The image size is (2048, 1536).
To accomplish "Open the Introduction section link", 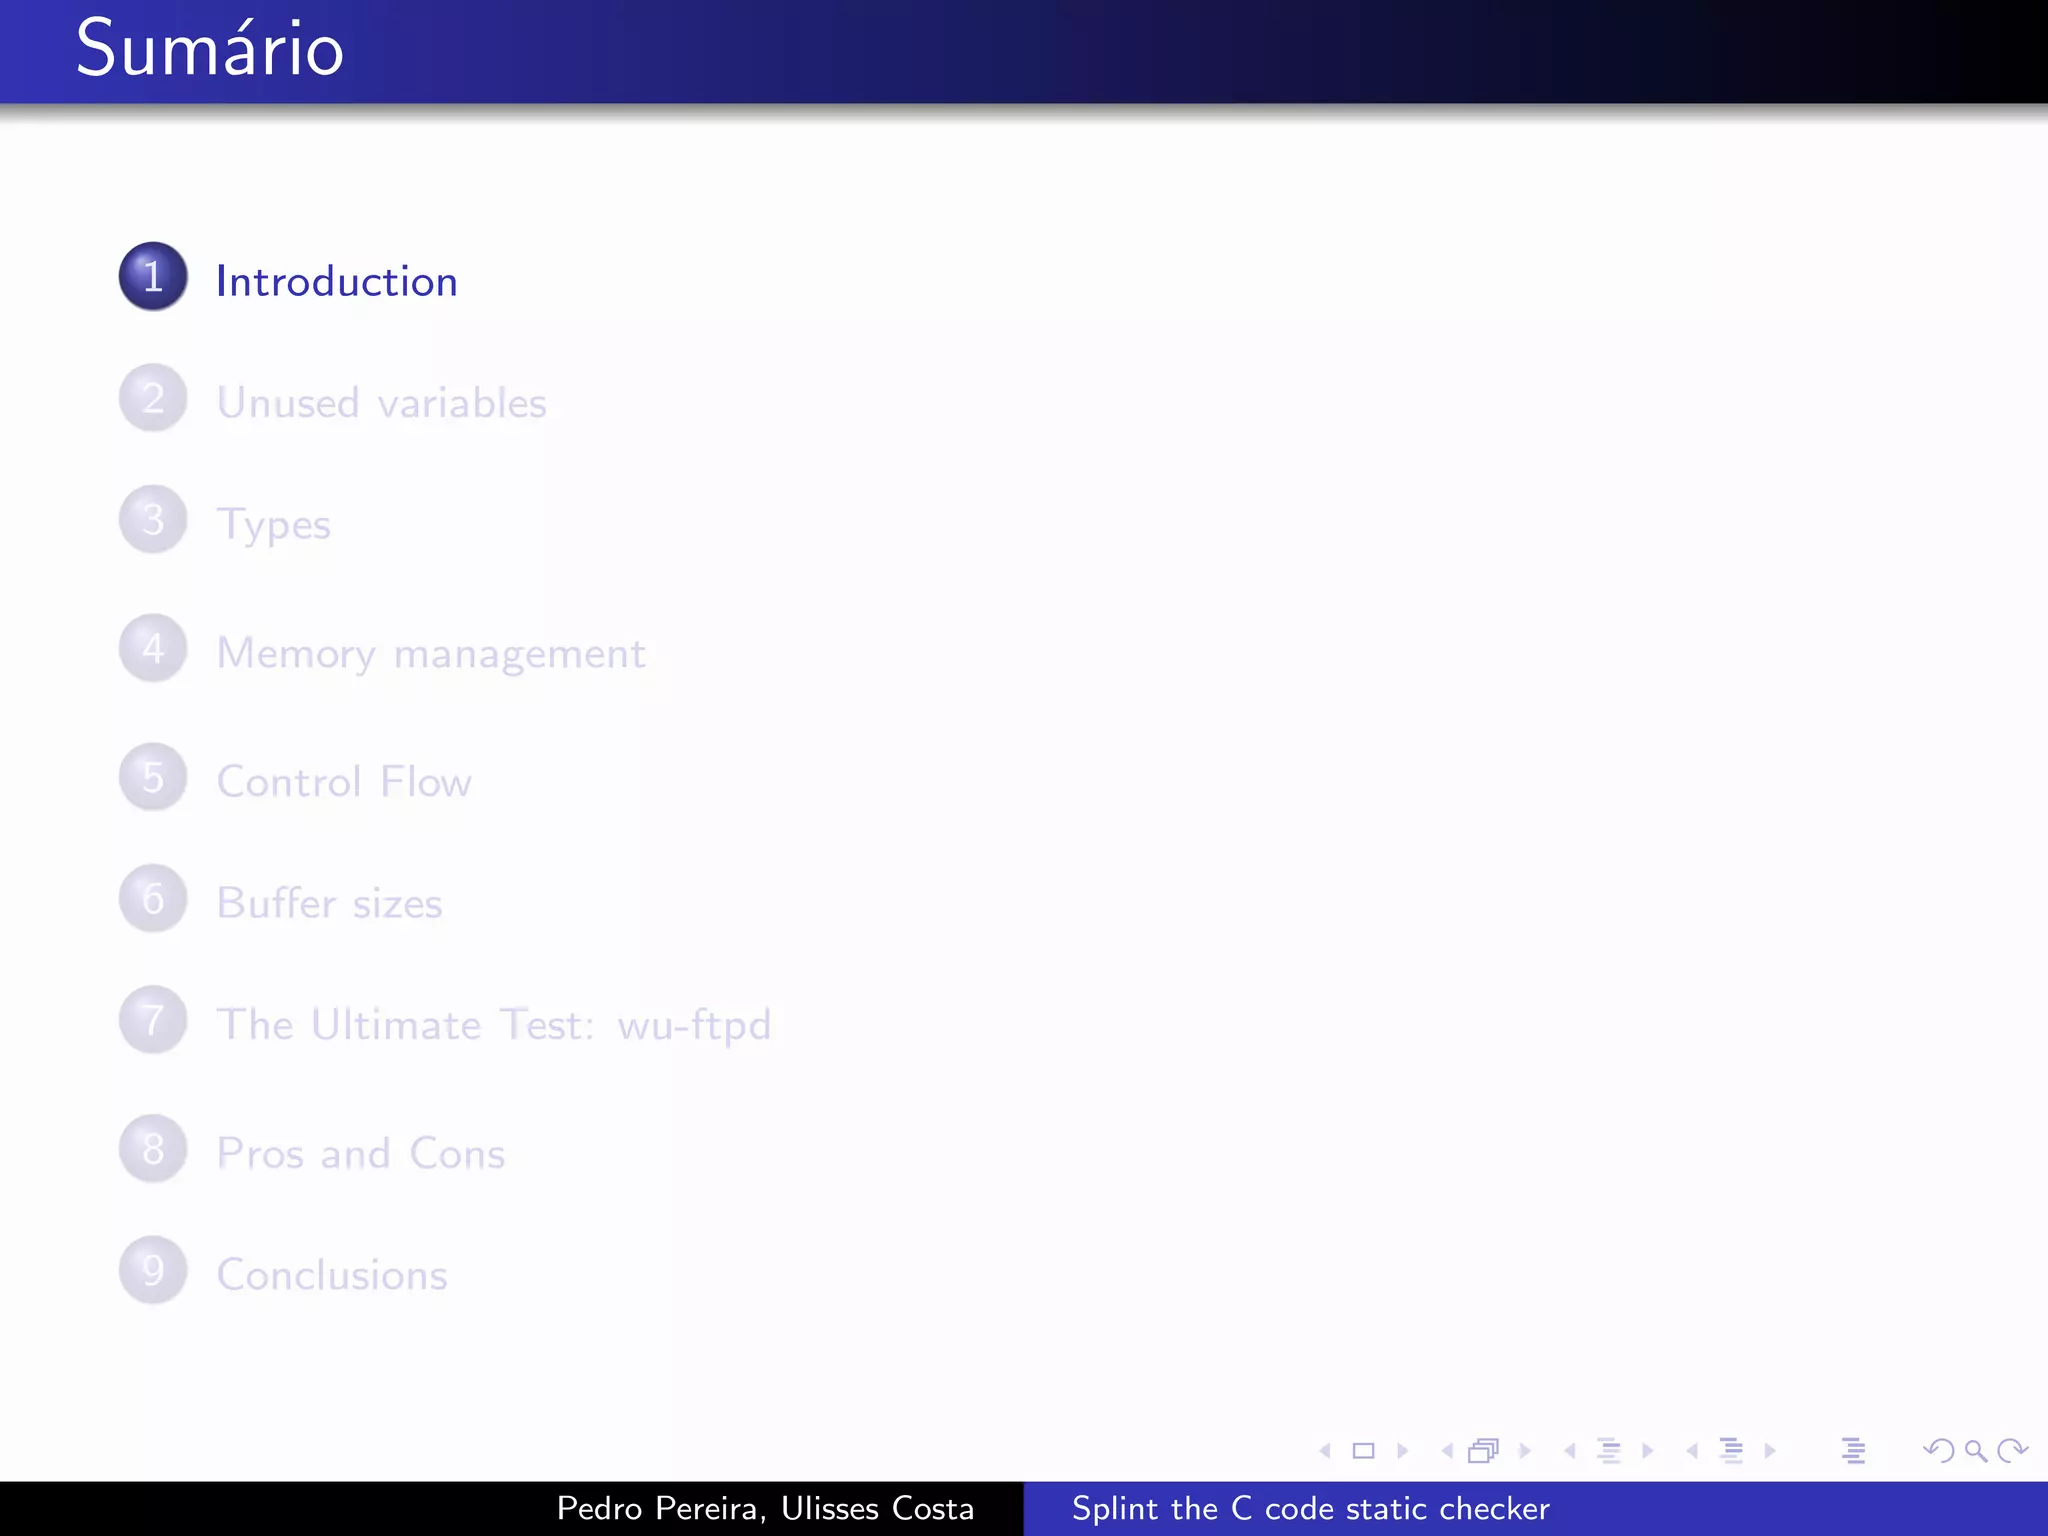I will (x=336, y=281).
